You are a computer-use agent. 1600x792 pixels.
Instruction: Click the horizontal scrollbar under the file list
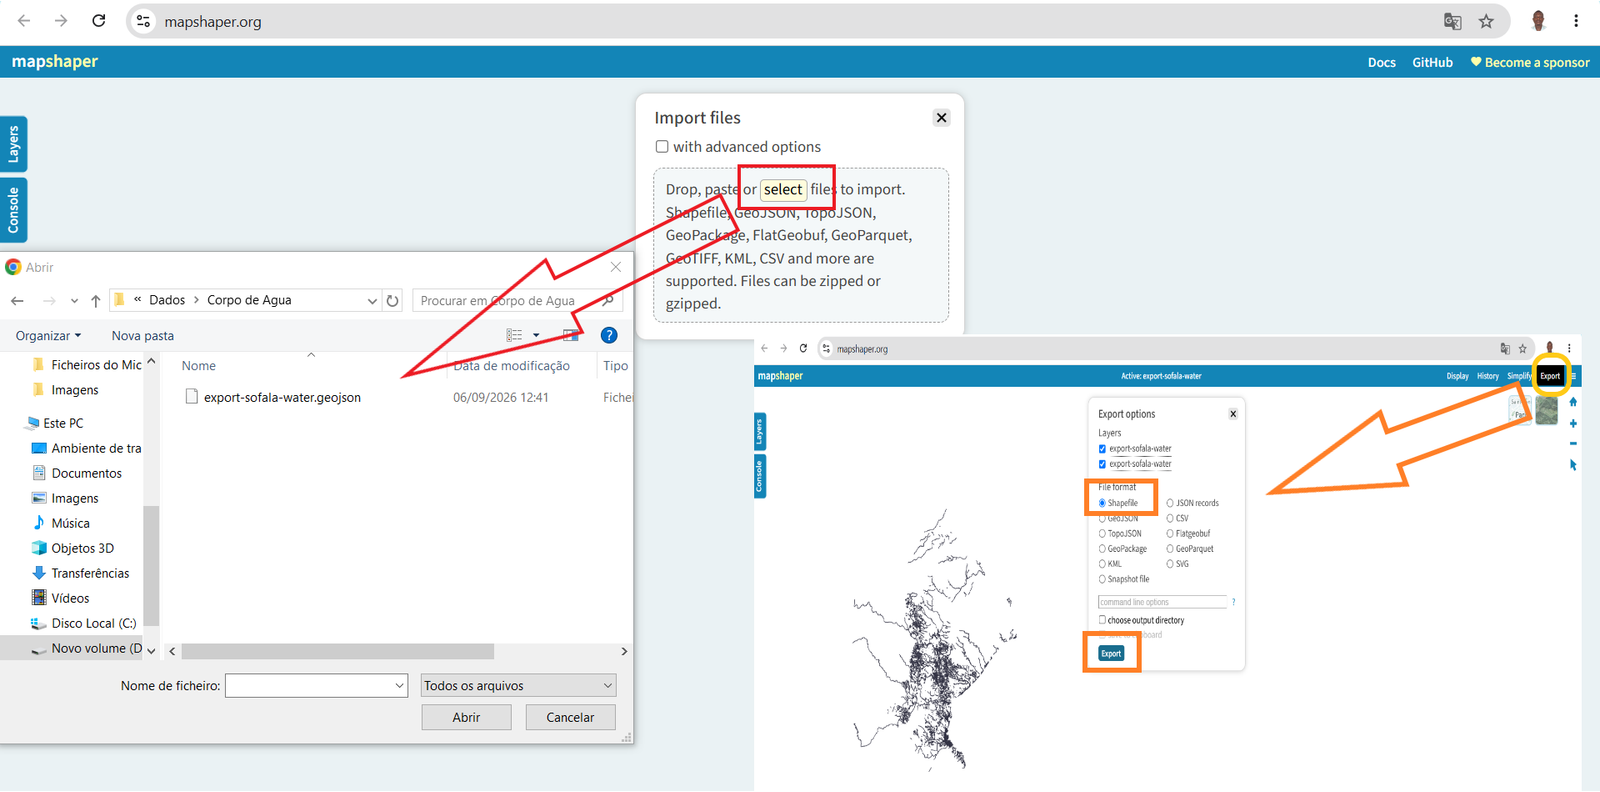tap(338, 651)
